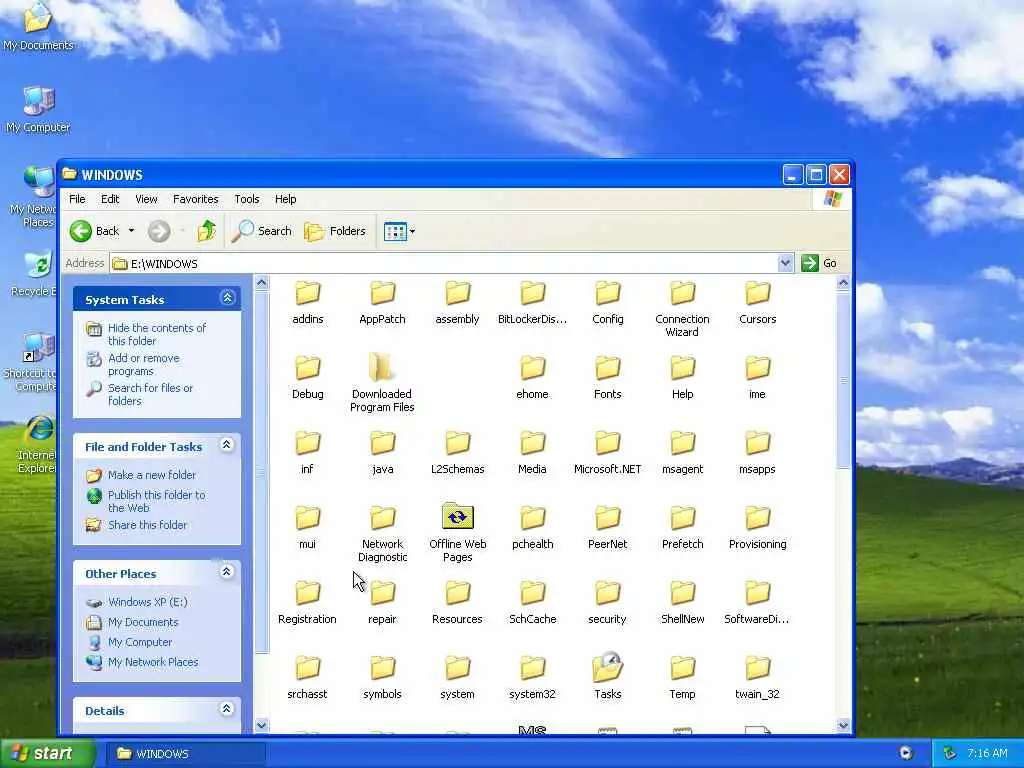Open the Views dropdown arrow

click(412, 231)
